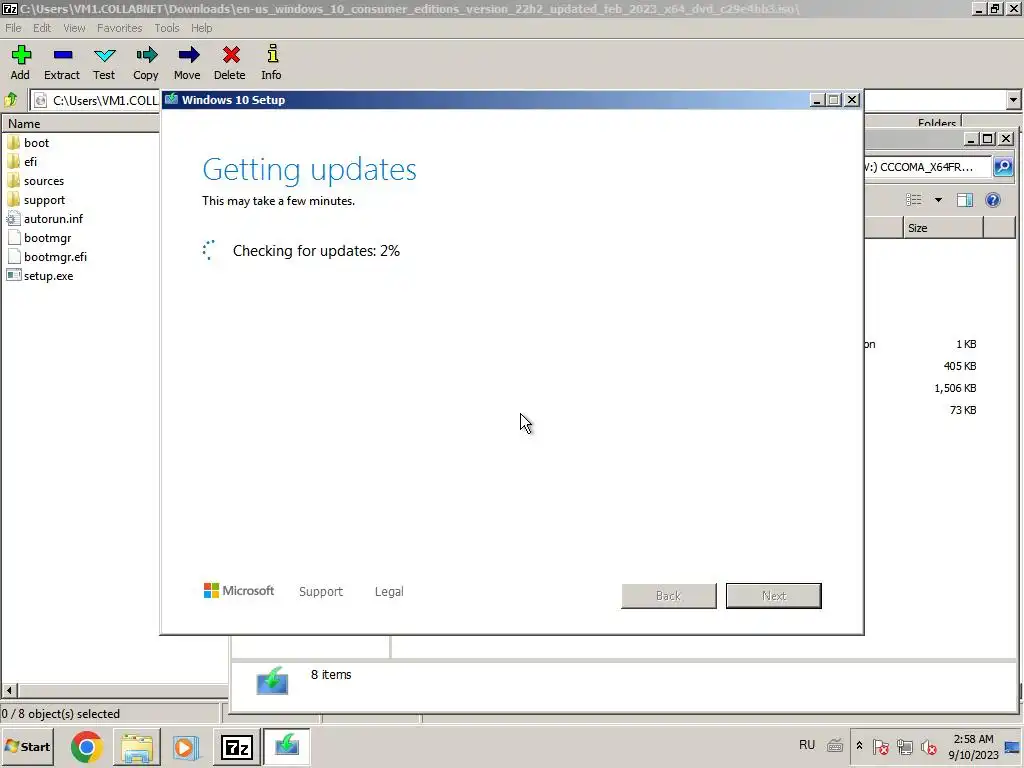Sort by the Name column header
The image size is (1024, 768).
[80, 123]
